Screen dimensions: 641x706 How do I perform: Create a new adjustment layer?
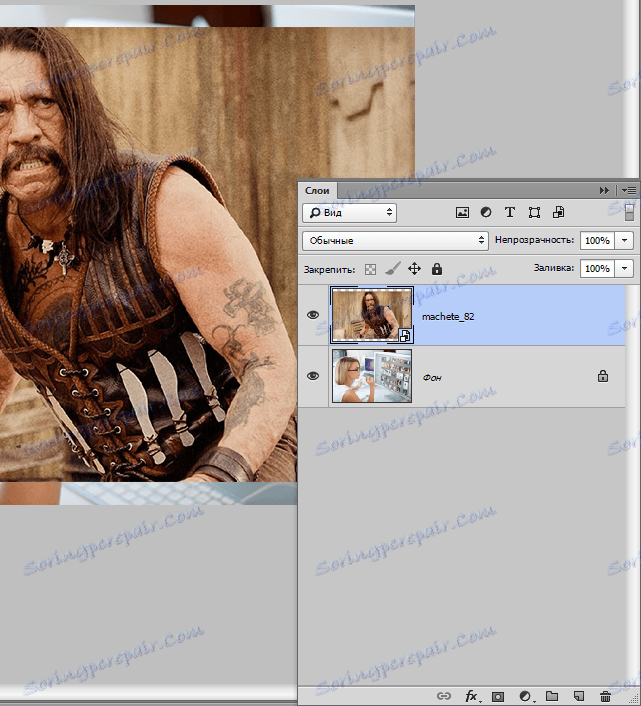[x=525, y=696]
